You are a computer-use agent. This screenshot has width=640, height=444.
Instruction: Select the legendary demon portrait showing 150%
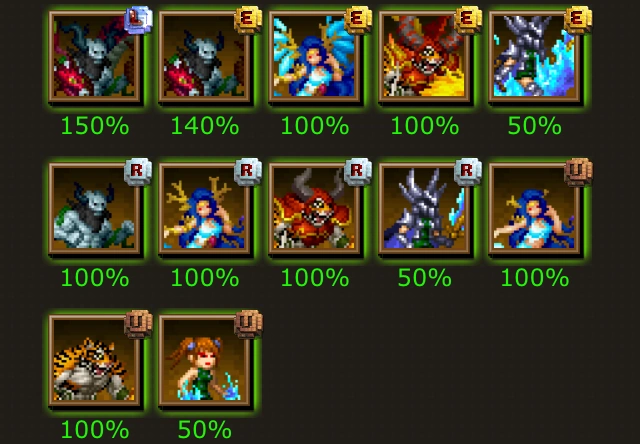(95, 57)
